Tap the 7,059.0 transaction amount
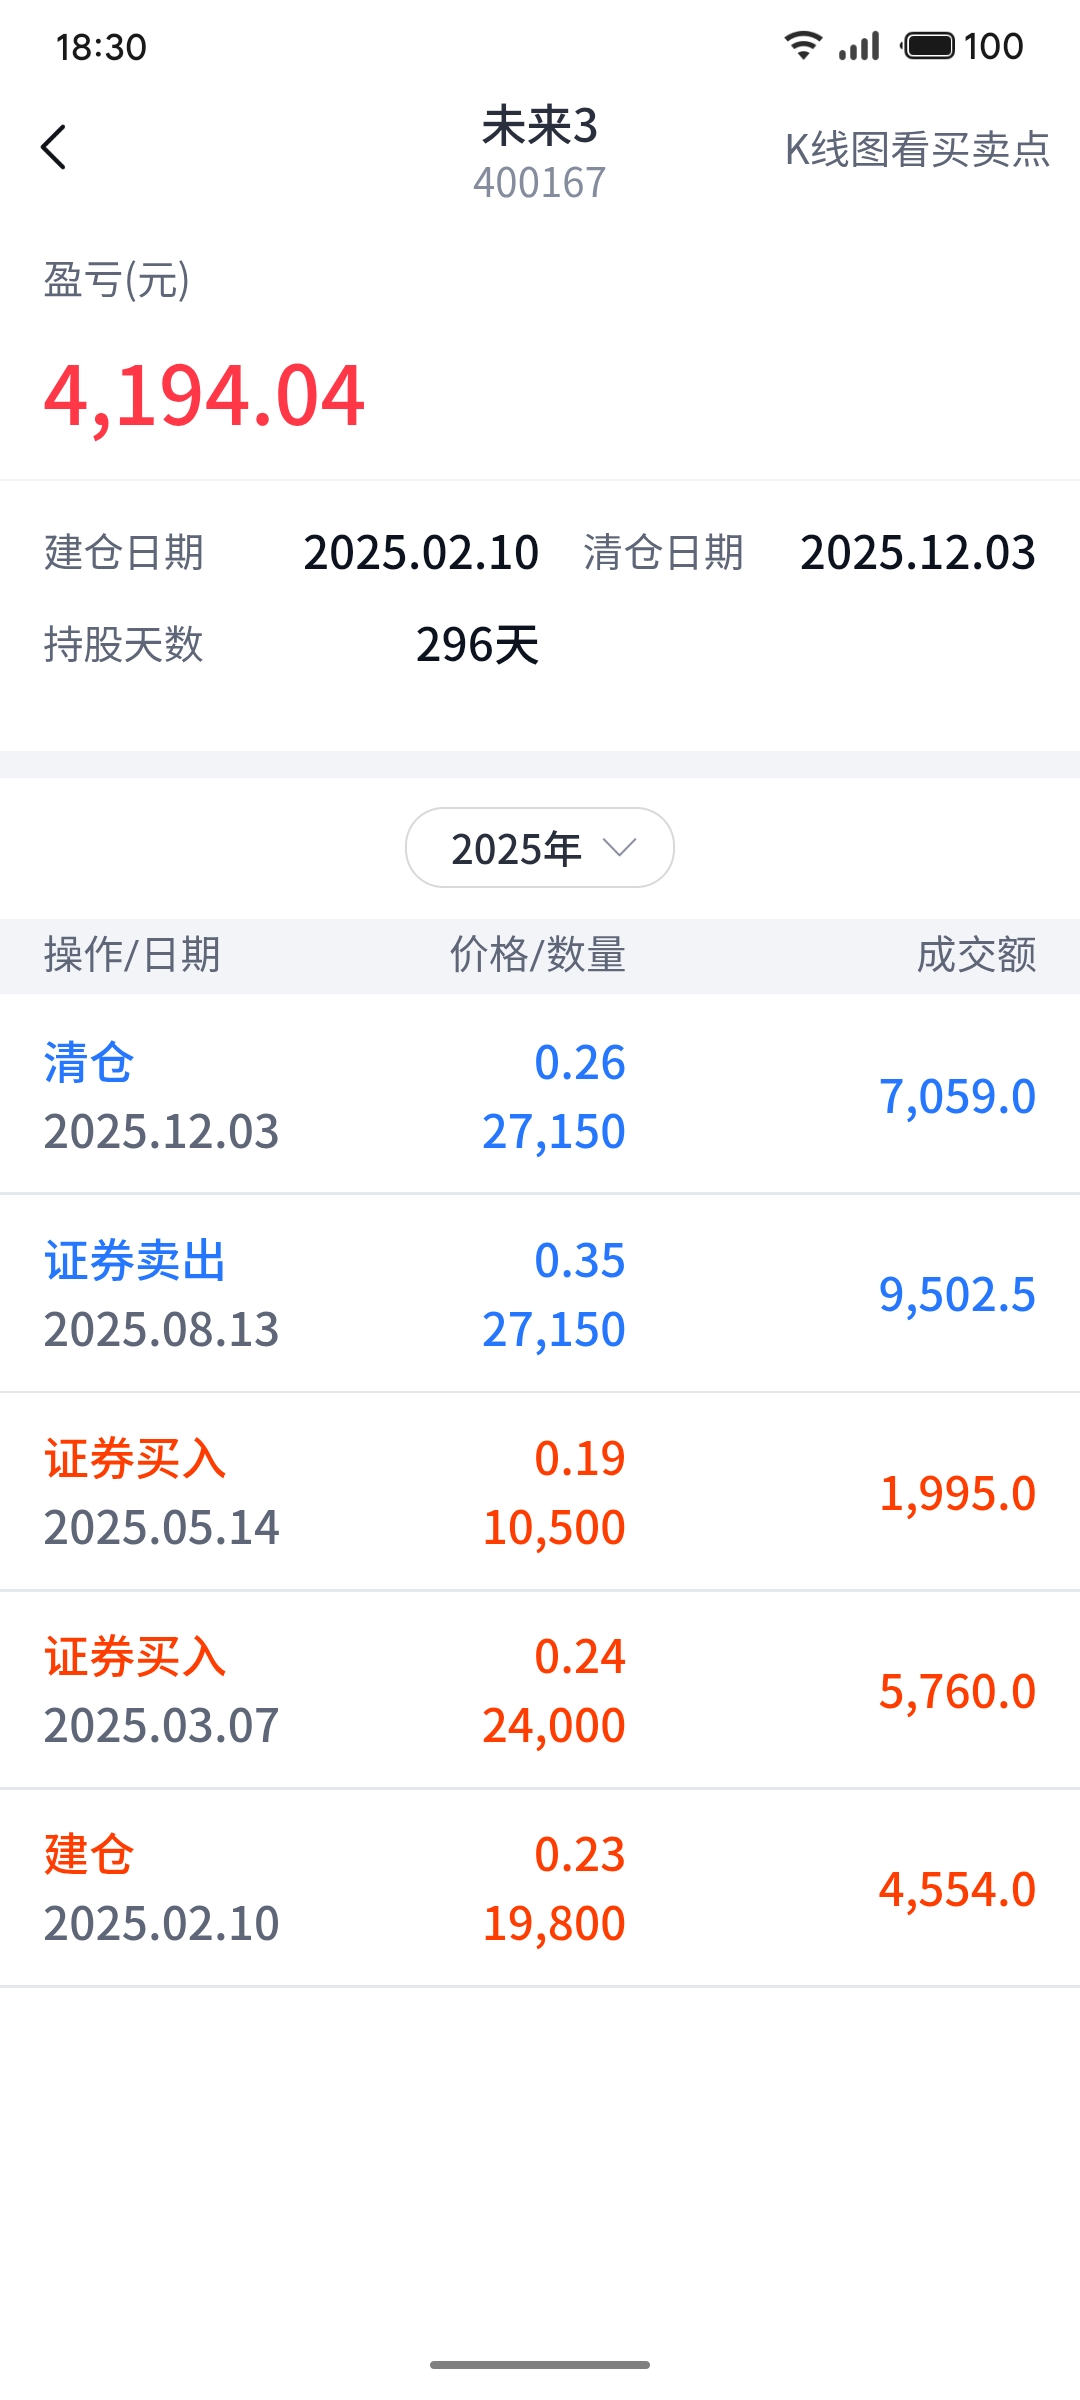The image size is (1080, 2400). point(957,1096)
